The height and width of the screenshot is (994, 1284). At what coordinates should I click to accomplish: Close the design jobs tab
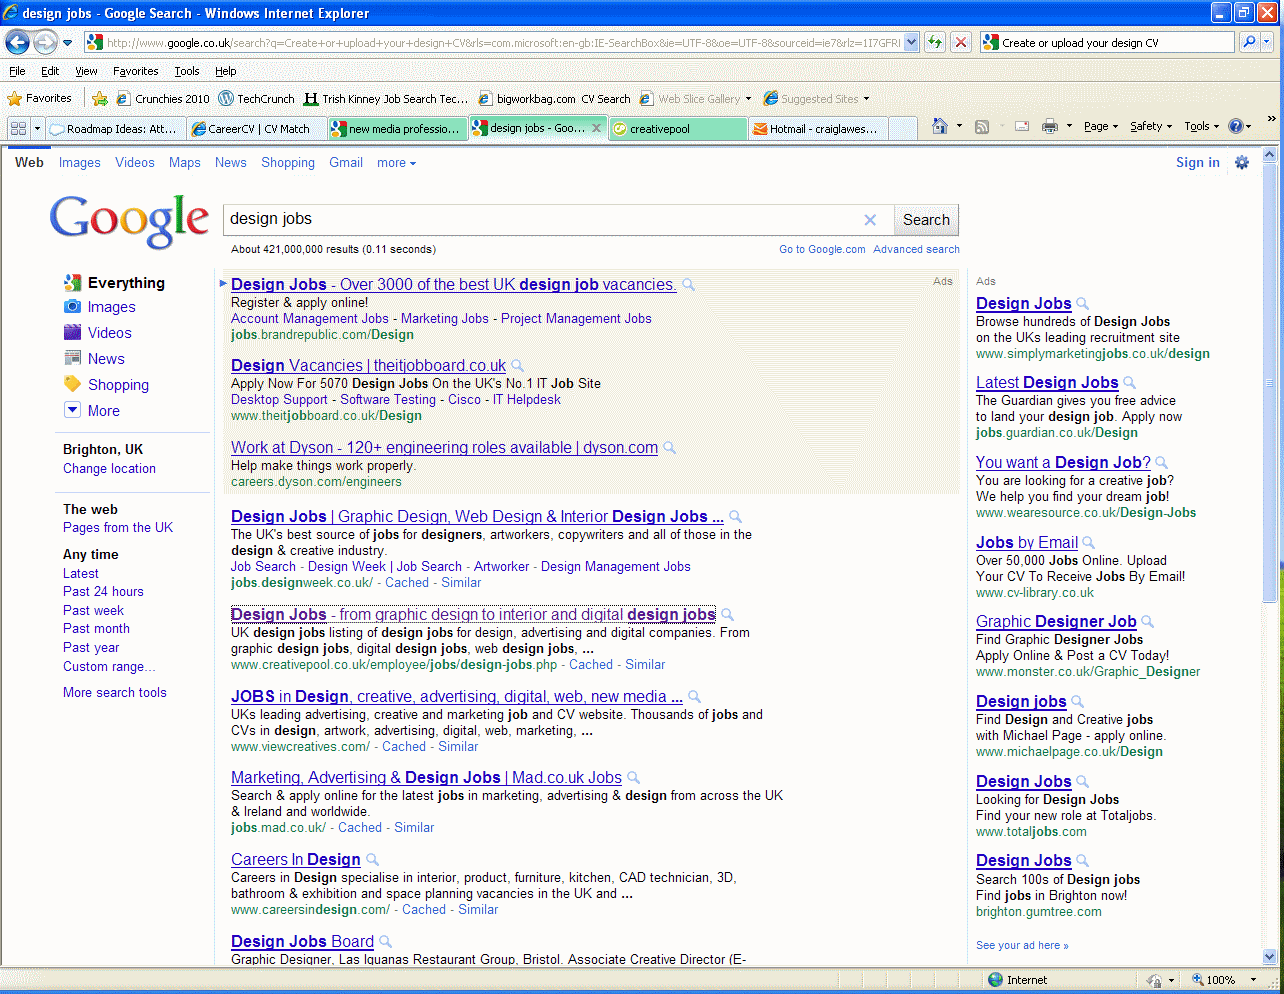point(596,128)
